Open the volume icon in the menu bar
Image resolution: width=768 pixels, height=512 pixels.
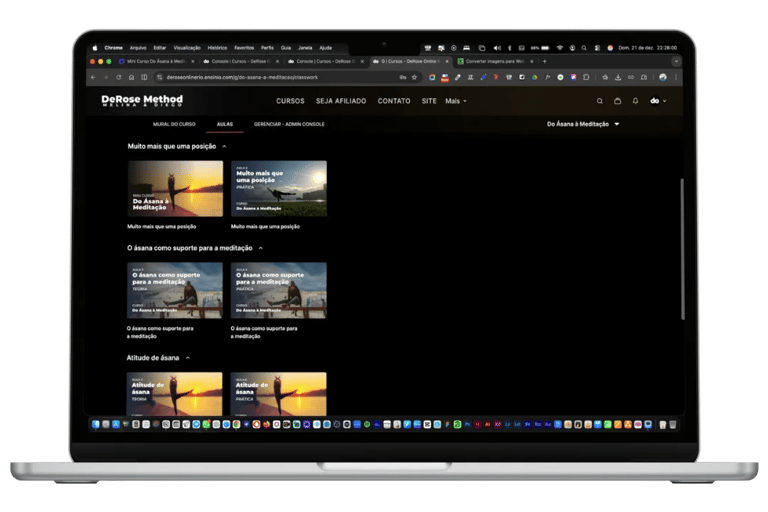point(497,48)
